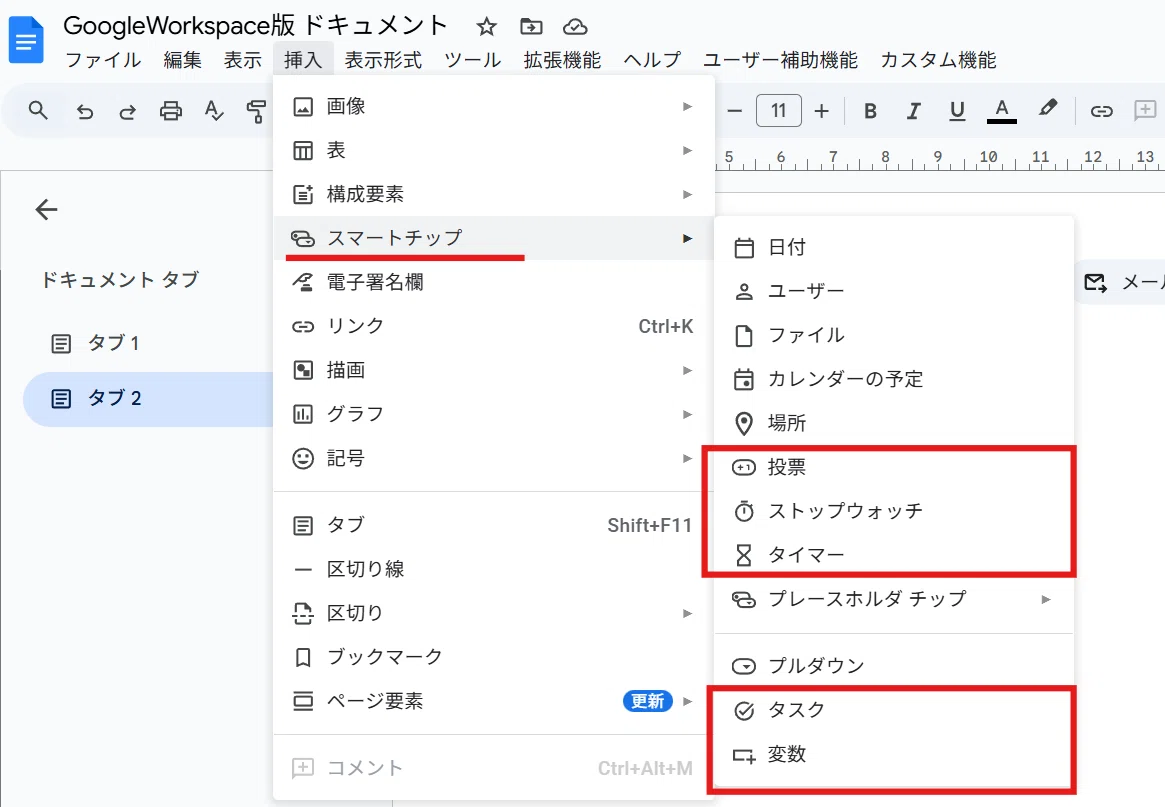Toggle underline formatting
Viewport: 1165px width, 807px height.
pyautogui.click(x=958, y=111)
